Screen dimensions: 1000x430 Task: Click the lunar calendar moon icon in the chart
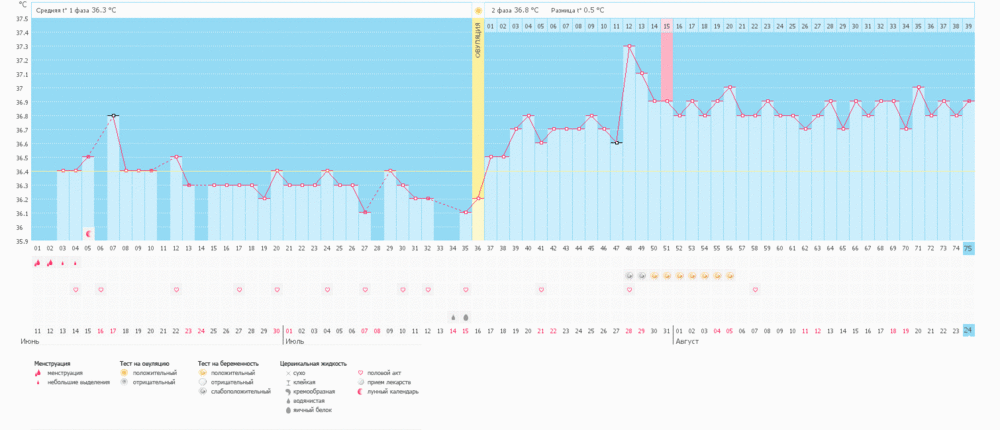[88, 233]
